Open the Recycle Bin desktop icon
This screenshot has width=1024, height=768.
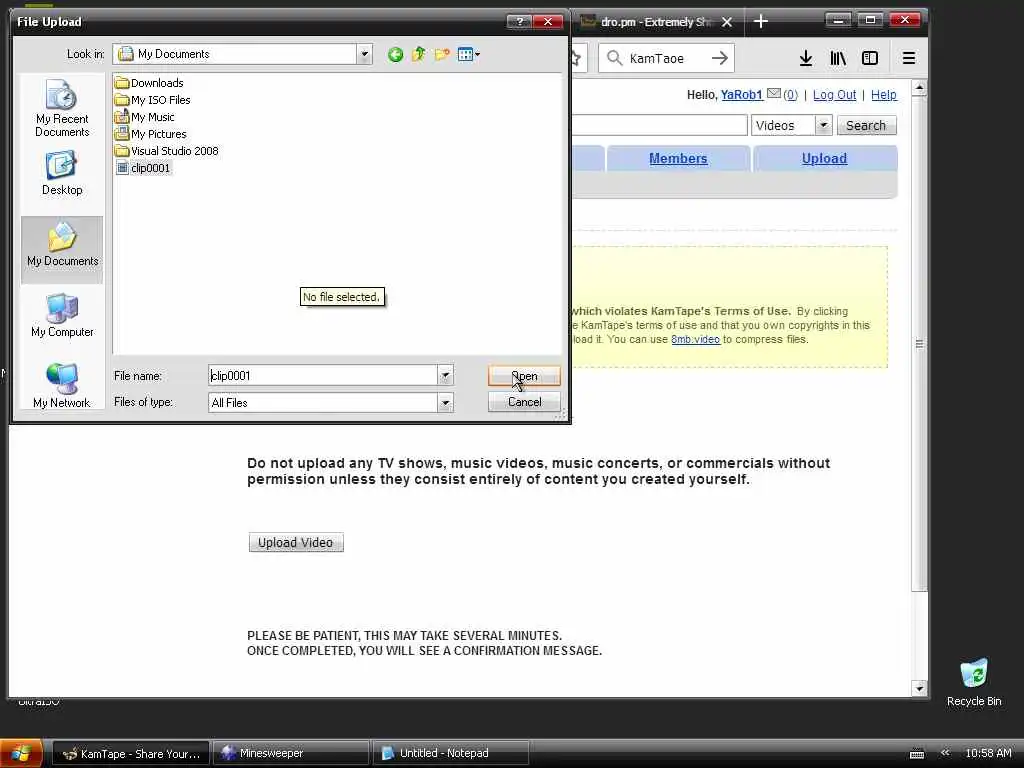click(974, 682)
